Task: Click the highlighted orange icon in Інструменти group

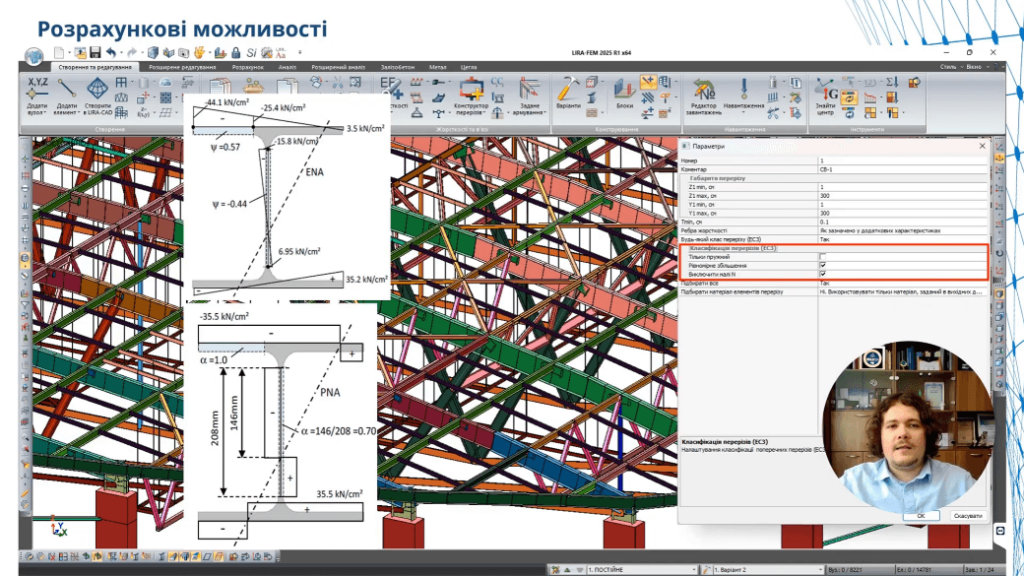Action: coord(848,98)
